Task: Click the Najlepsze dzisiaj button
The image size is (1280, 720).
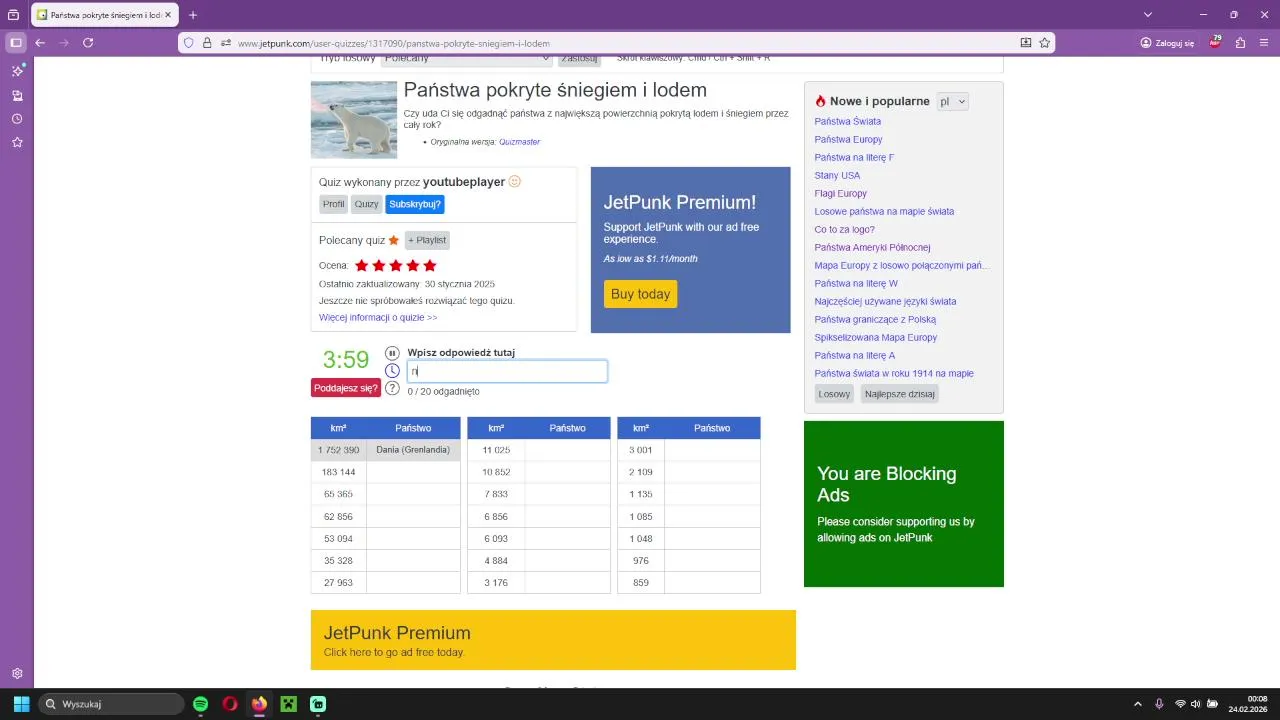Action: point(900,394)
